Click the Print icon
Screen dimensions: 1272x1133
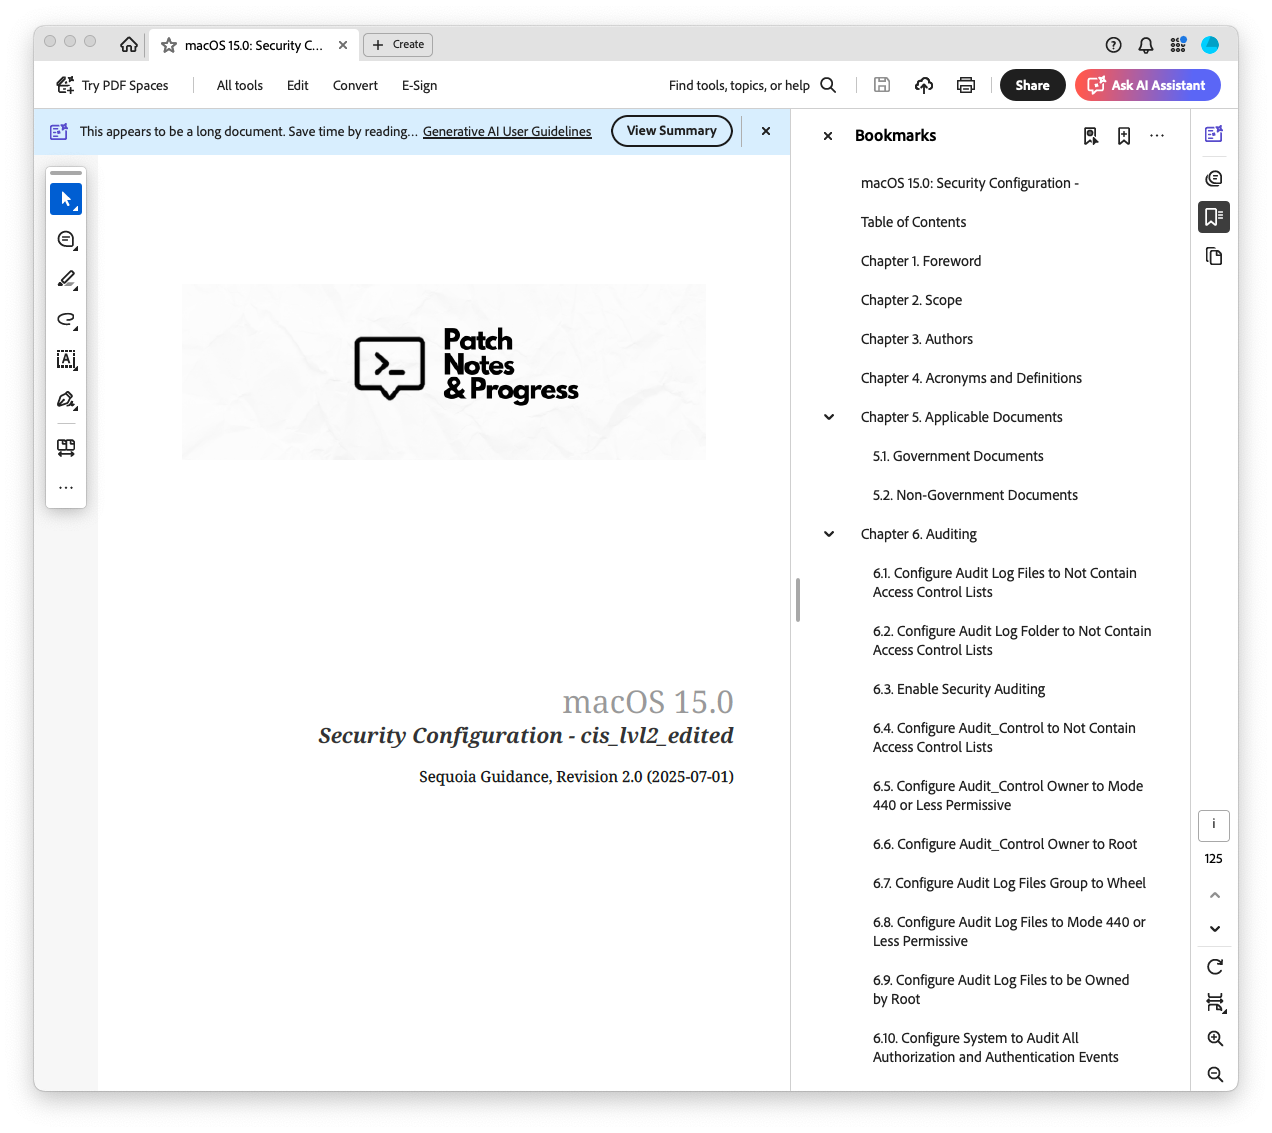[x=966, y=85]
